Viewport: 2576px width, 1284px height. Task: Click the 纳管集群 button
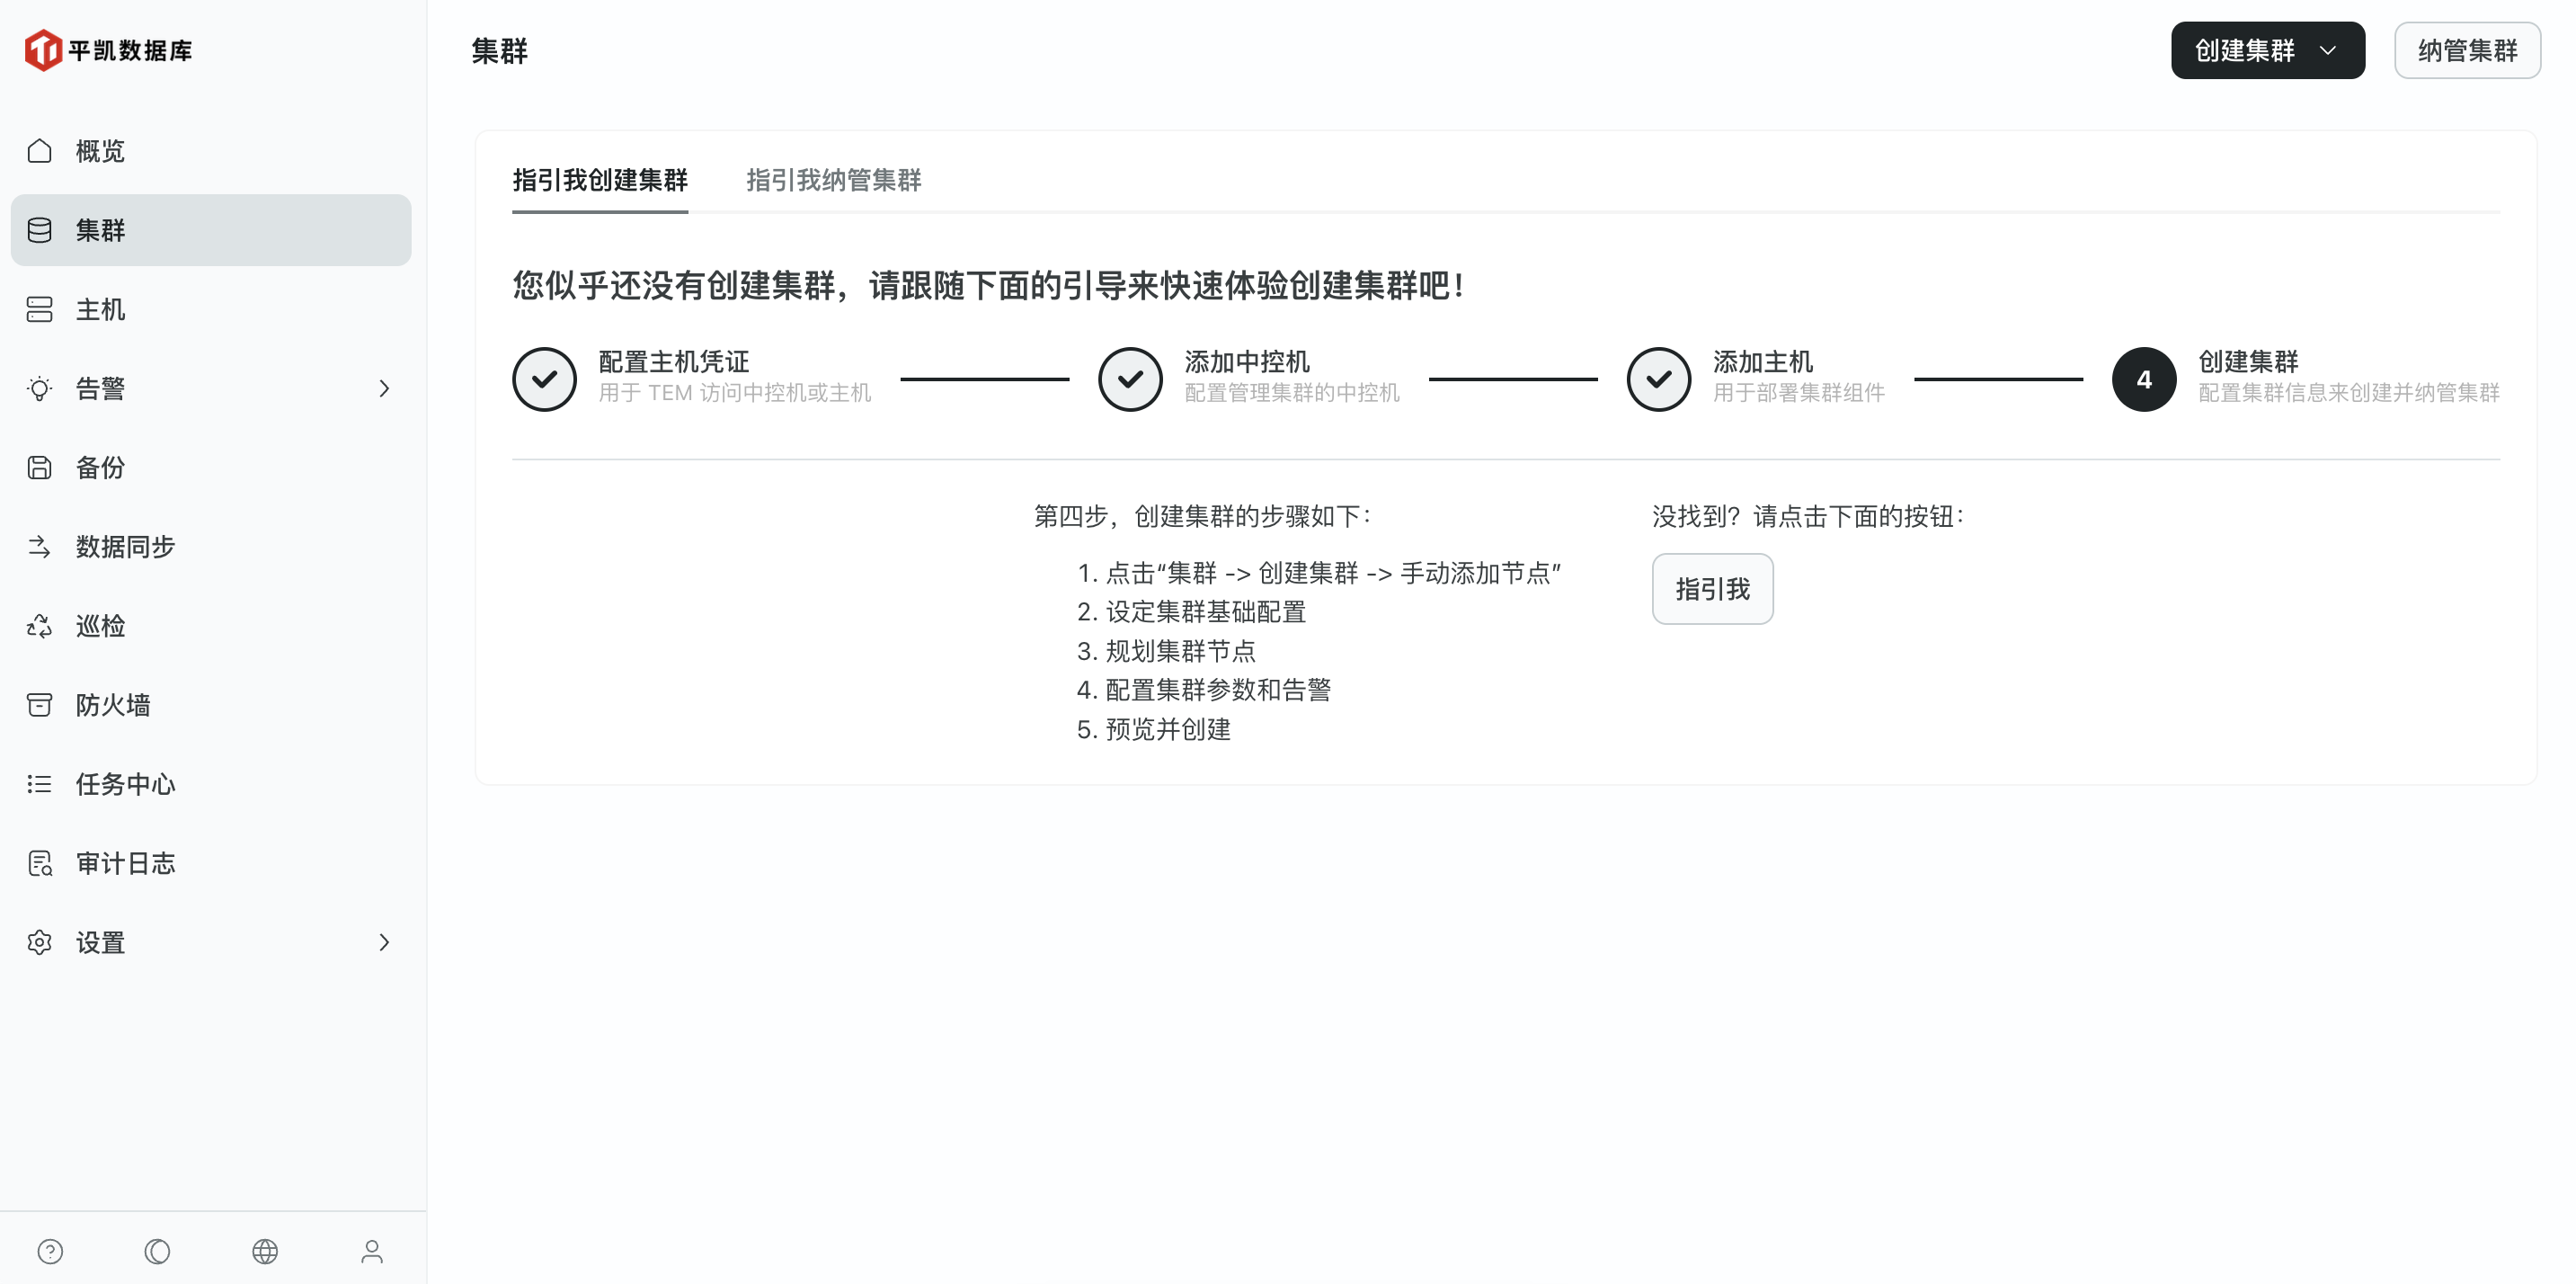click(2466, 50)
